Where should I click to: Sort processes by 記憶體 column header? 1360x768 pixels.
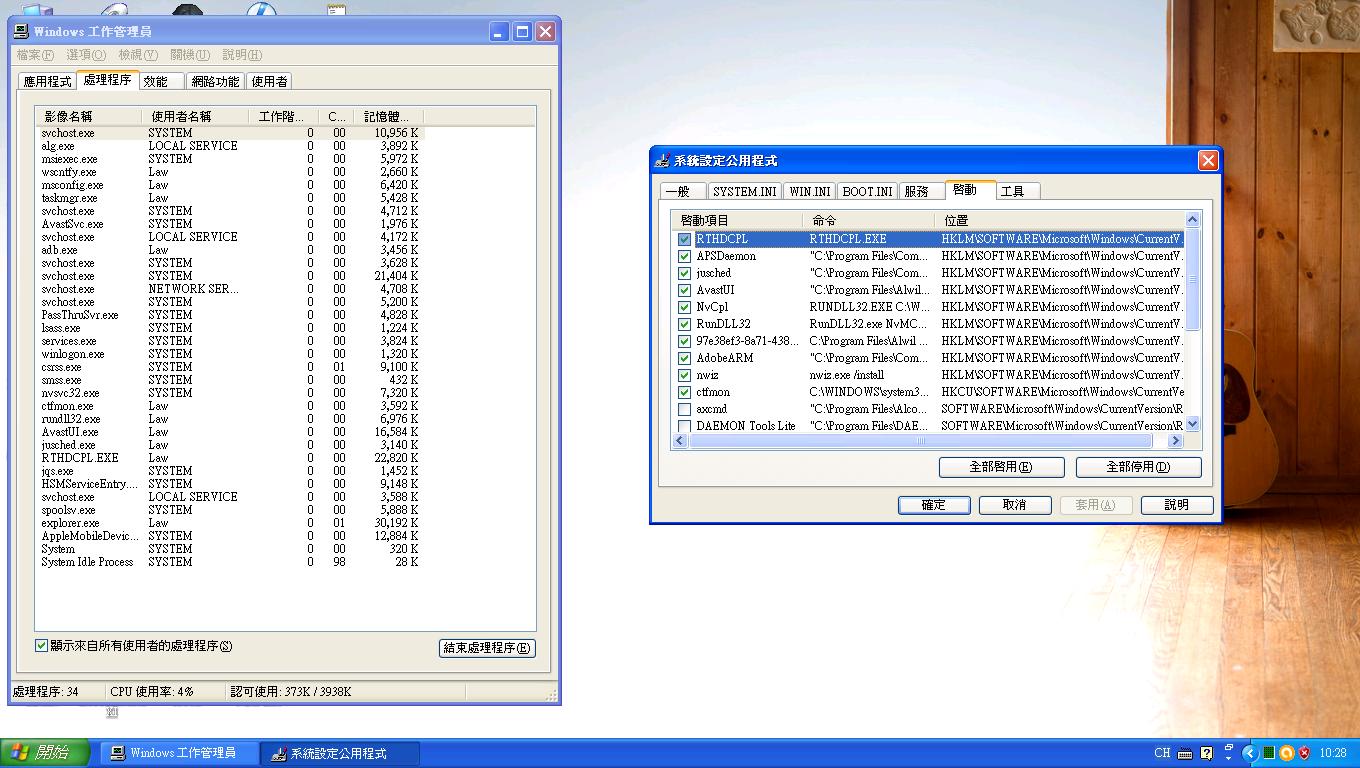[389, 117]
